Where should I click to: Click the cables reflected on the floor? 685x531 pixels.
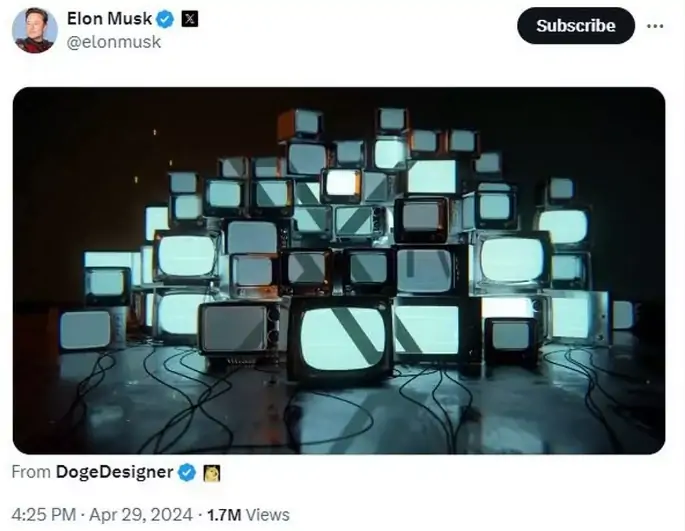coord(339,406)
